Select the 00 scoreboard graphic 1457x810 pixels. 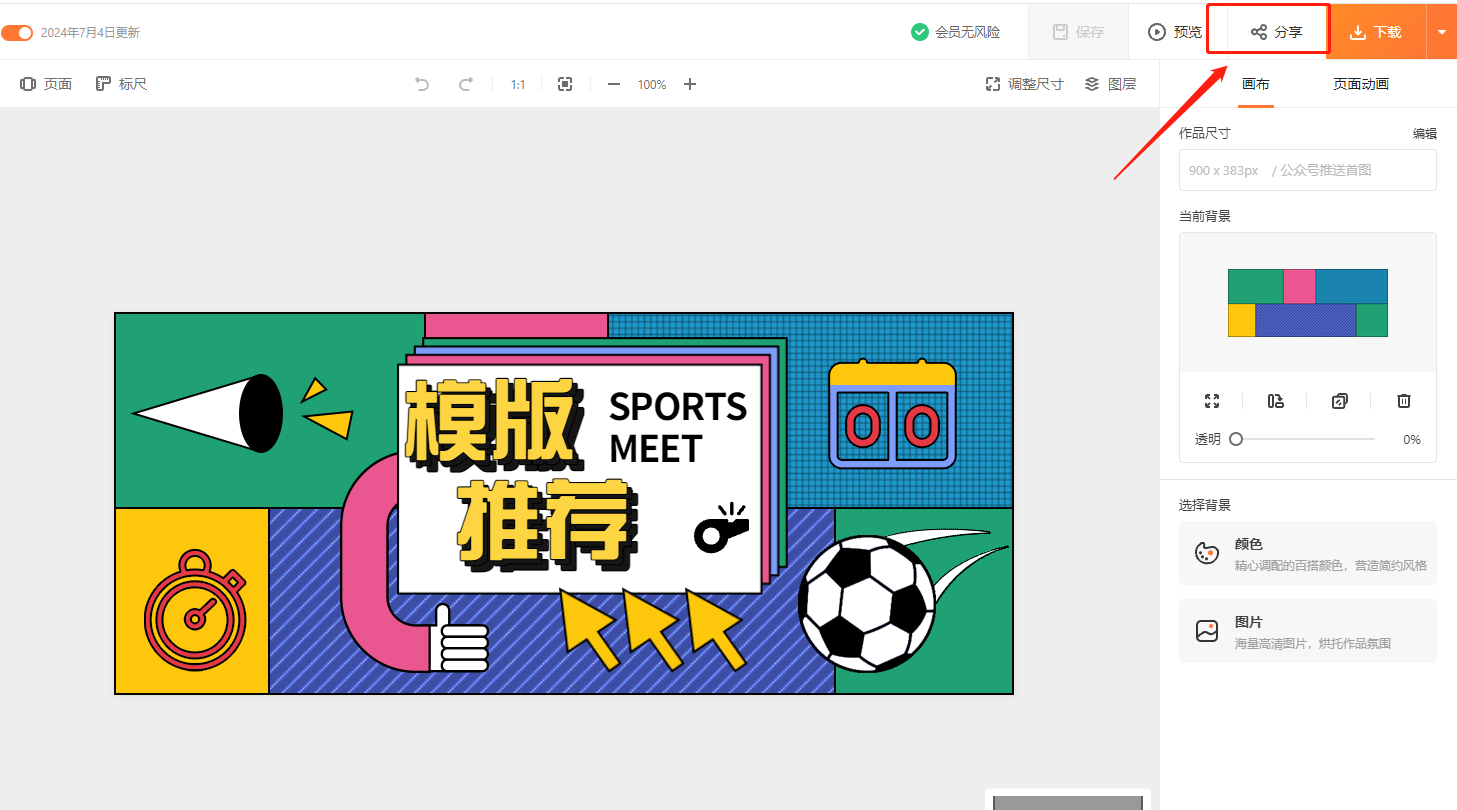click(x=892, y=415)
